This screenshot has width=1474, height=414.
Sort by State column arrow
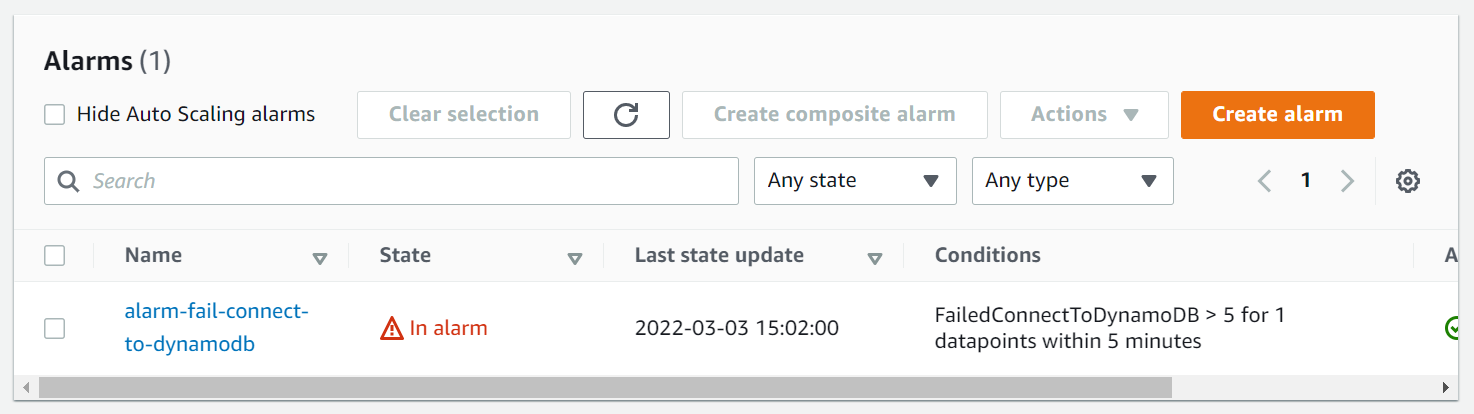click(575, 258)
